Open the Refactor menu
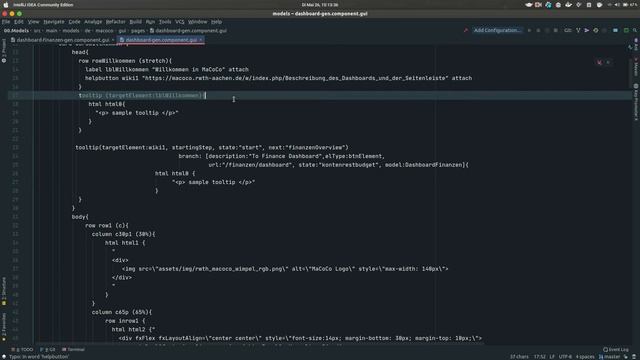This screenshot has height=360, width=640. [116, 22]
